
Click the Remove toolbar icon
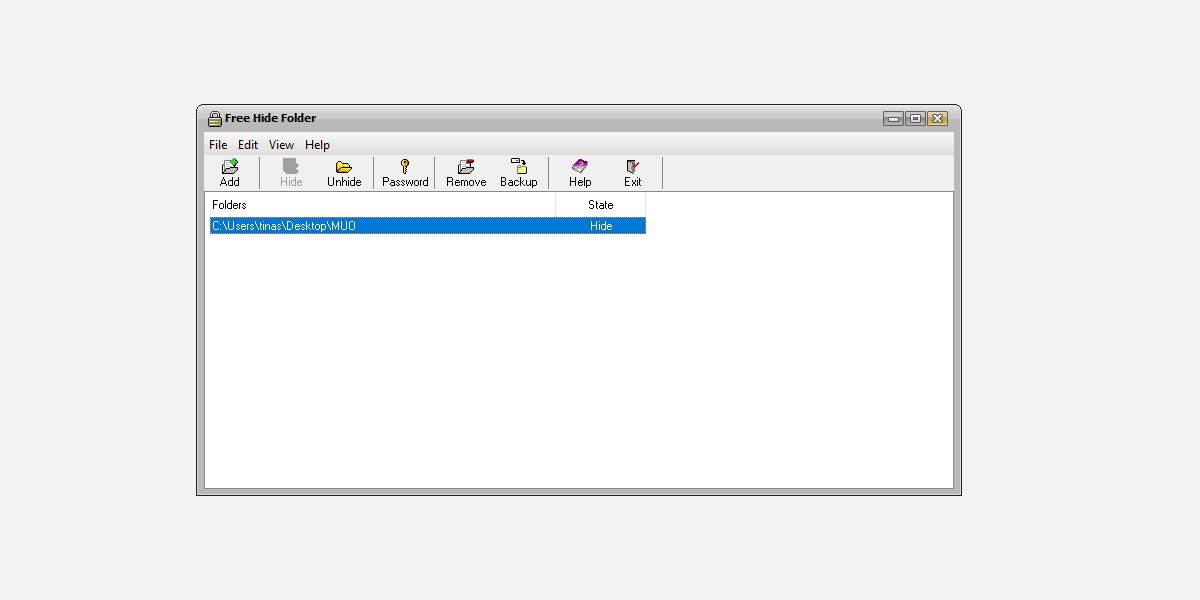tap(466, 166)
